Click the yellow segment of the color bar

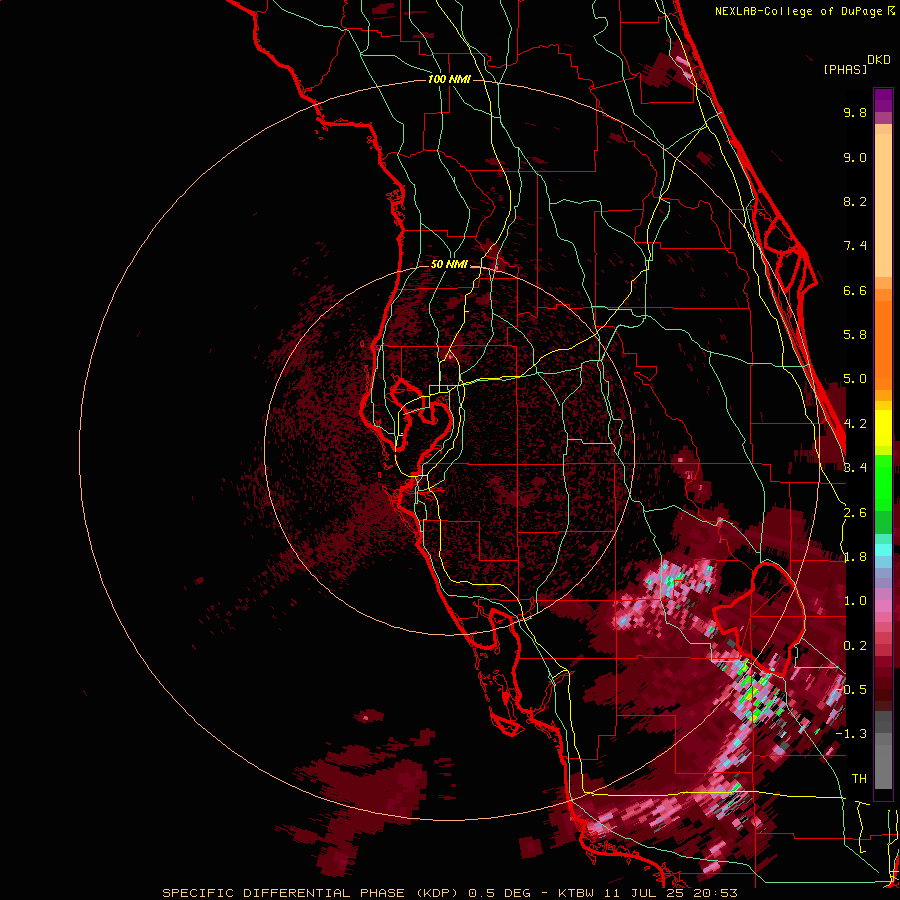coord(883,428)
